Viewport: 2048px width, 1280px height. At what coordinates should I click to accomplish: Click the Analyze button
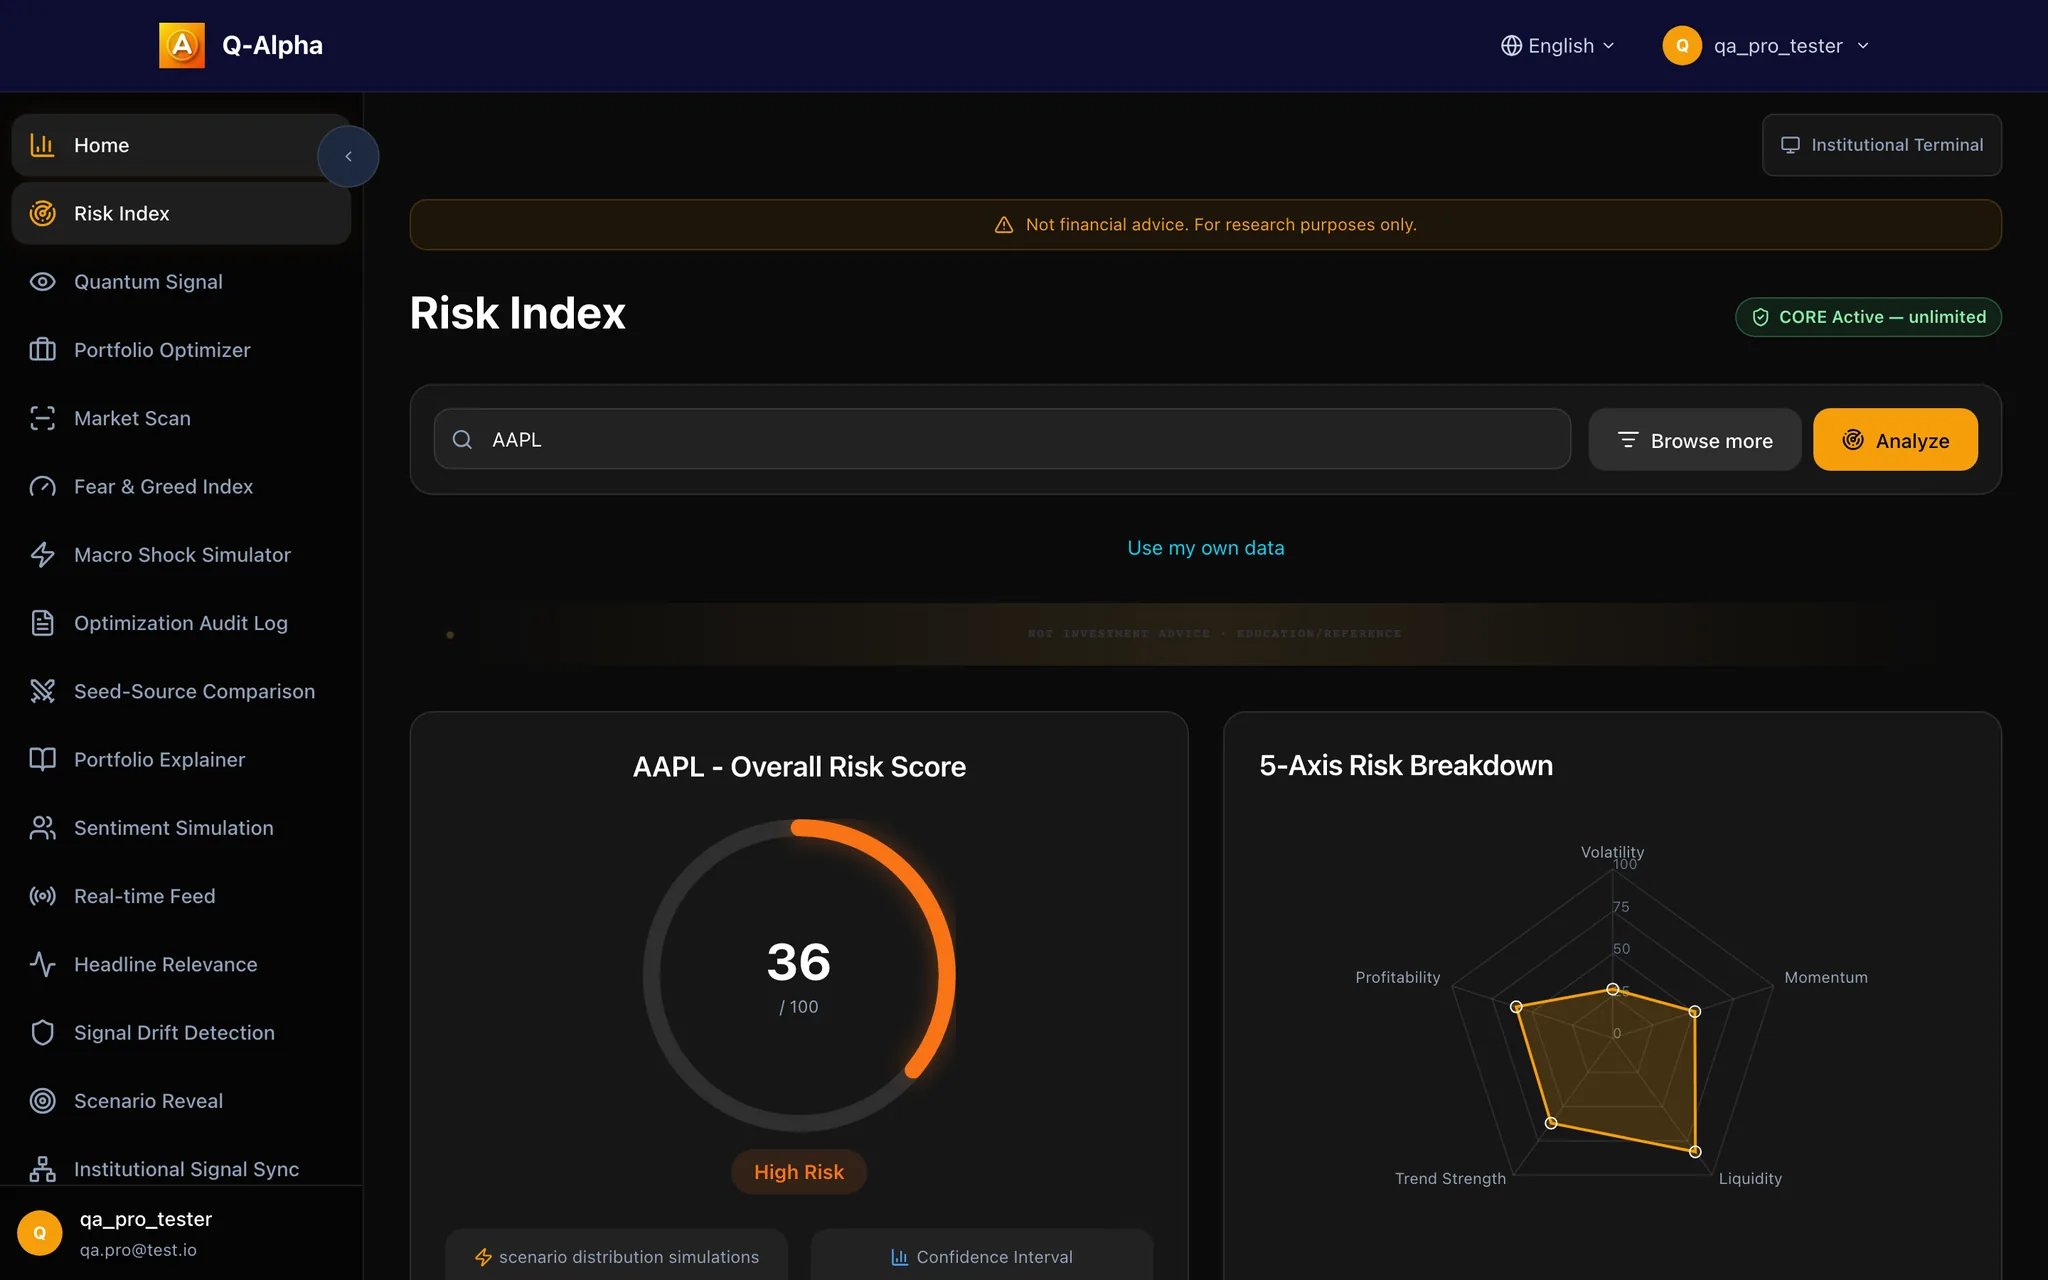(1895, 440)
